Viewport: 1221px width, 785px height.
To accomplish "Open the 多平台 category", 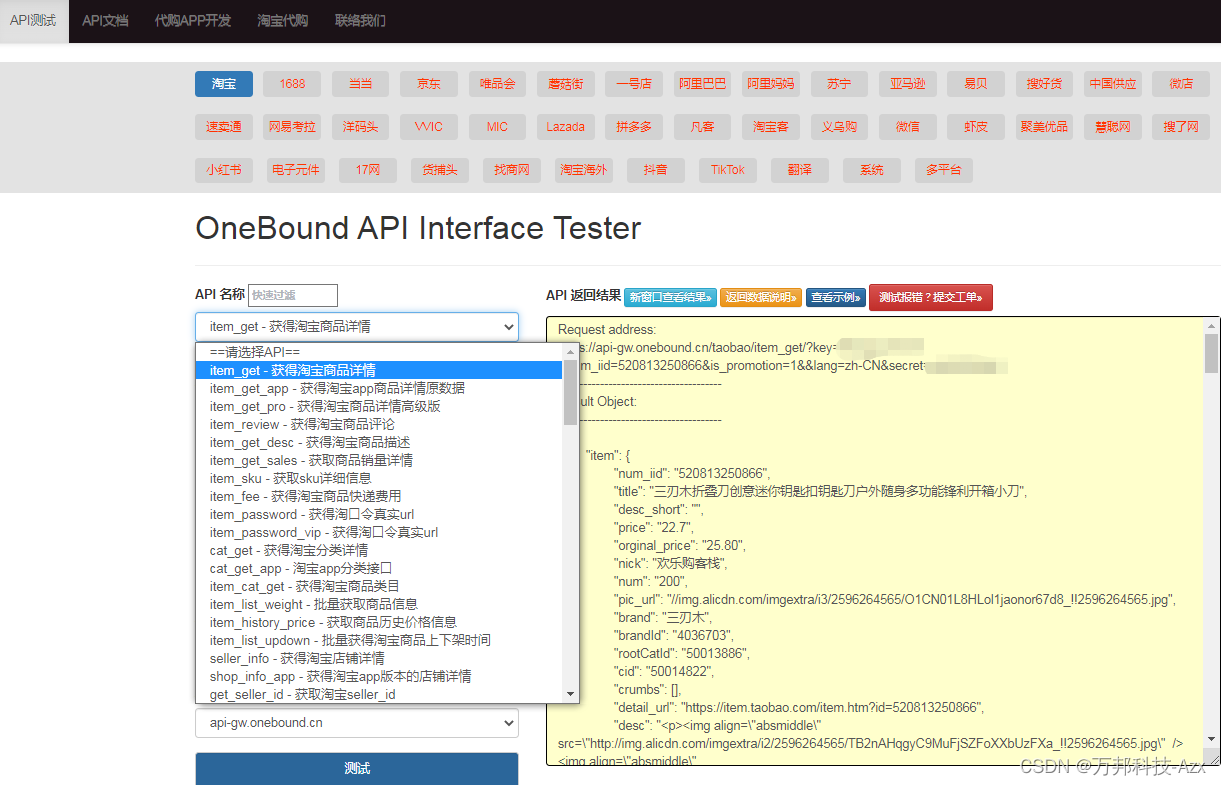I will pyautogui.click(x=943, y=170).
